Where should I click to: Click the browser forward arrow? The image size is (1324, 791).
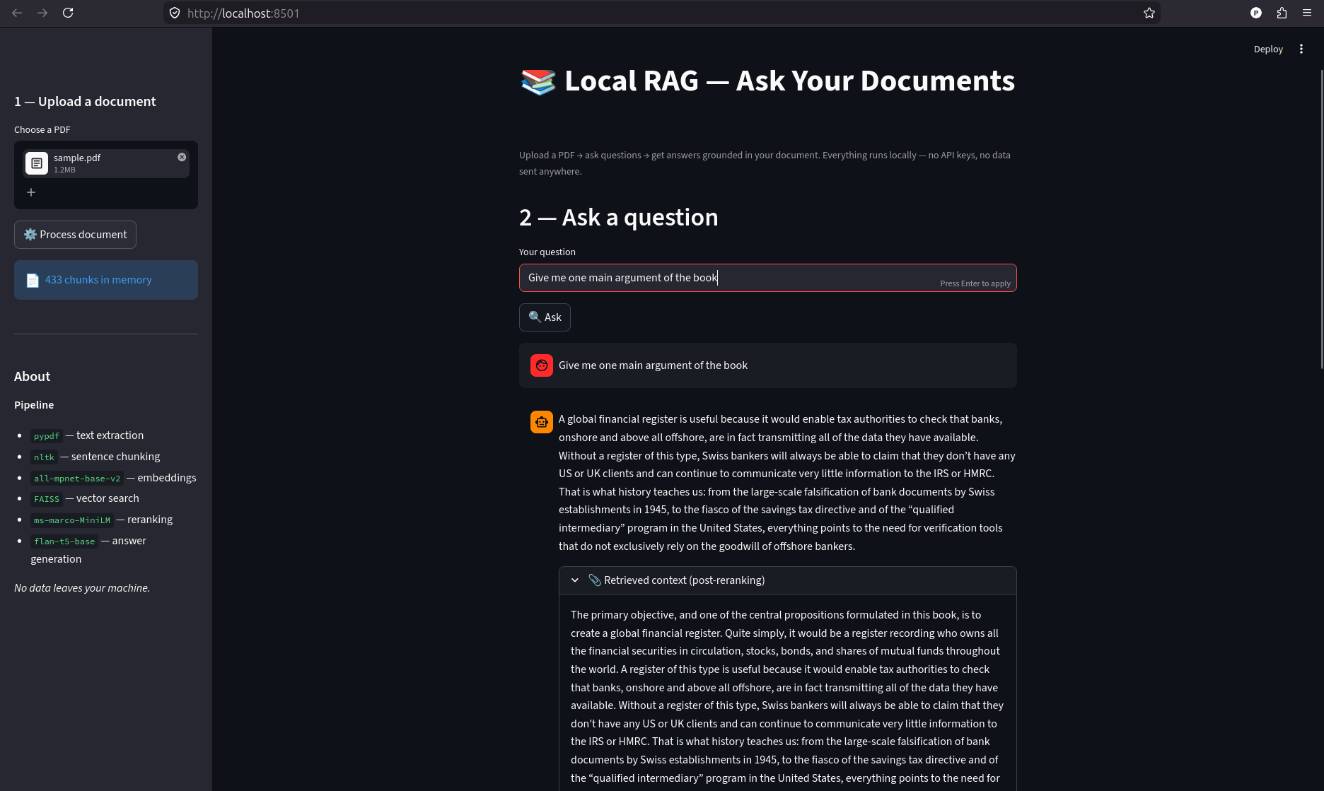point(42,13)
